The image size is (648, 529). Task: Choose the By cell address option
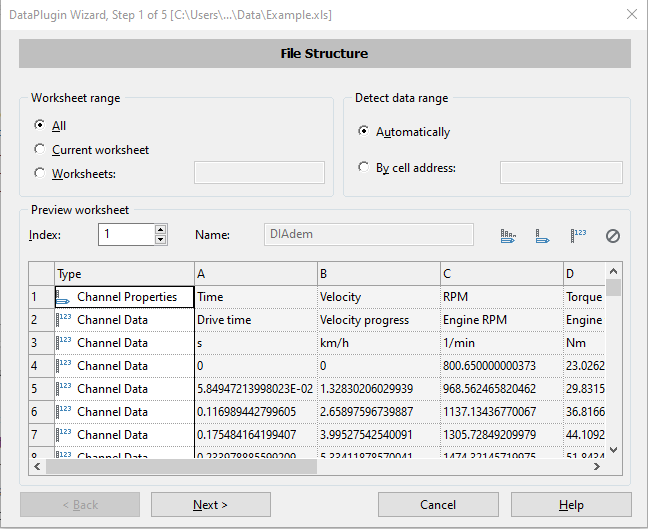pyautogui.click(x=364, y=168)
